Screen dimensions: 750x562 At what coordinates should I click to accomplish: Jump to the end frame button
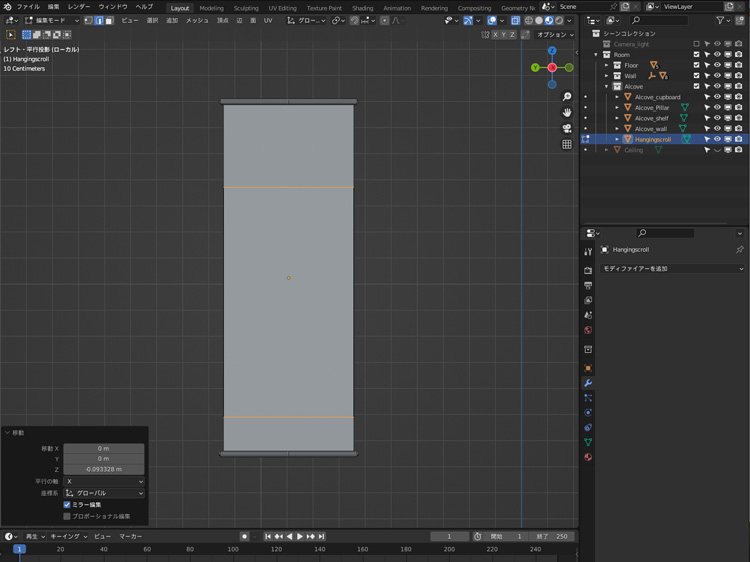[x=321, y=537]
